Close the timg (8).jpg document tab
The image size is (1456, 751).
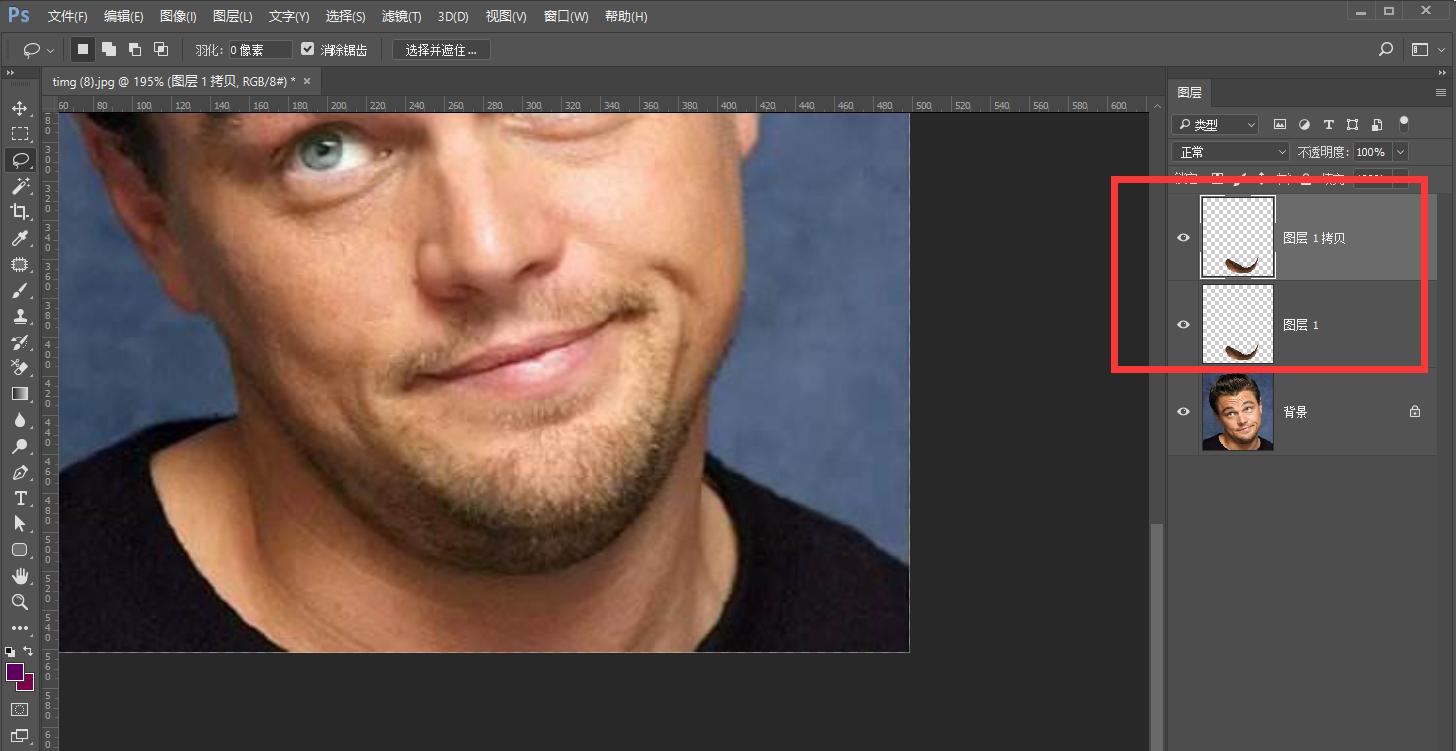point(307,81)
